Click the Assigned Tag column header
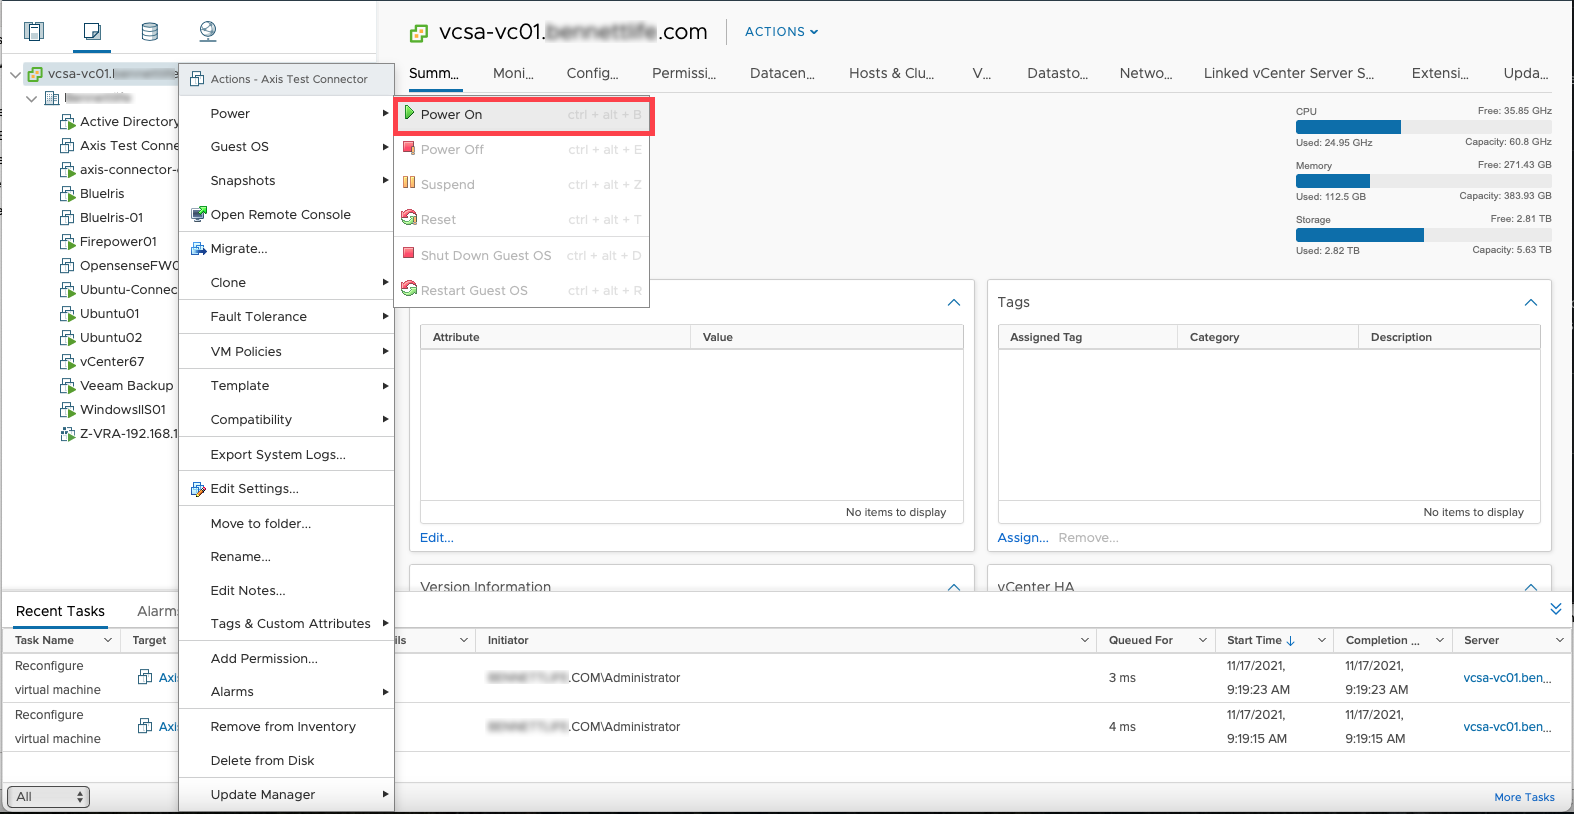Screen dimensions: 1574x814 1087,337
